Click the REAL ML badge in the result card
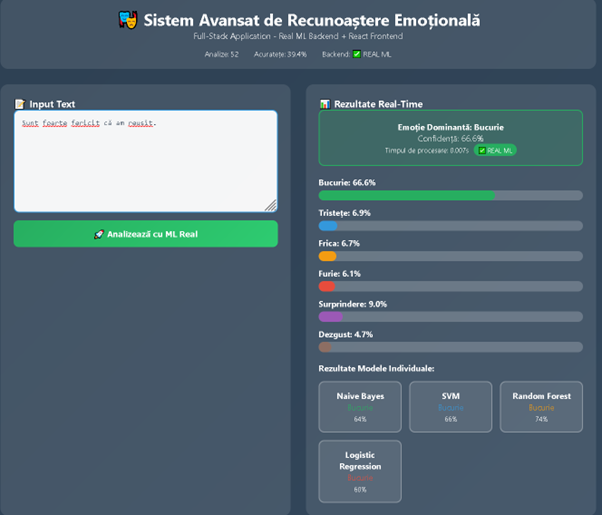Screen dimensions: 602x515 click(x=495, y=150)
